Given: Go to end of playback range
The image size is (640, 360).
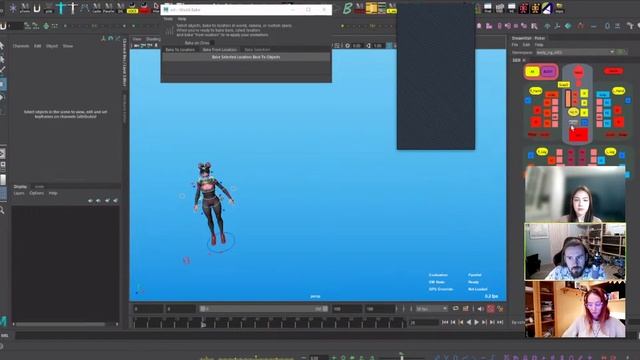Looking at the screenshot, I should (x=500, y=322).
